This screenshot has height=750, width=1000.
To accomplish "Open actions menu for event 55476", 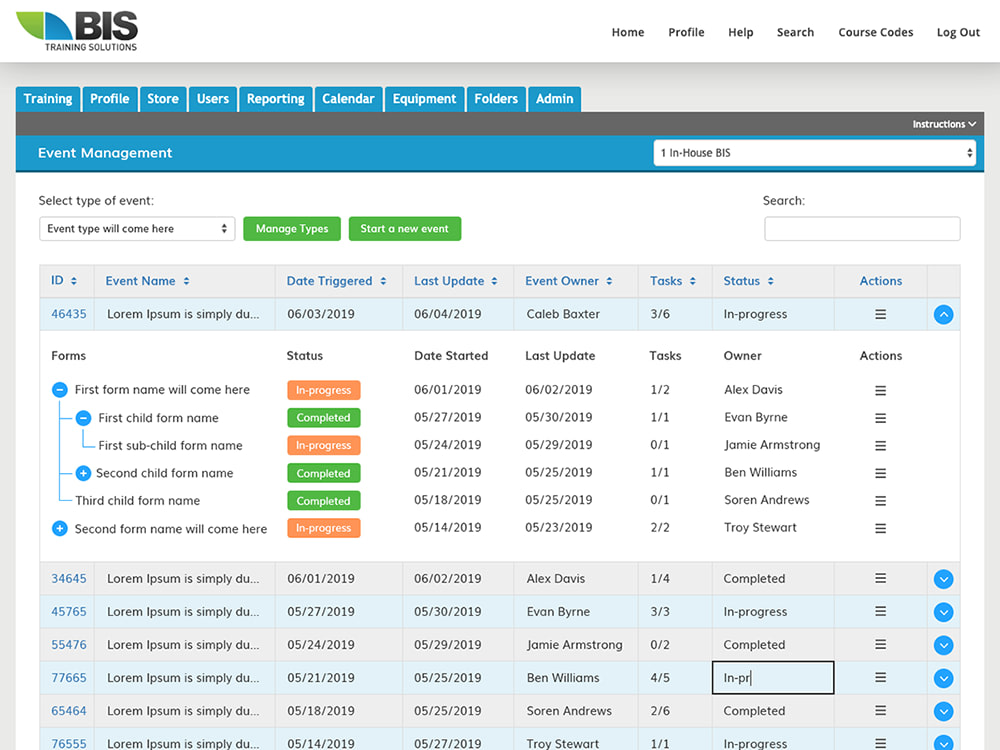I will [880, 645].
